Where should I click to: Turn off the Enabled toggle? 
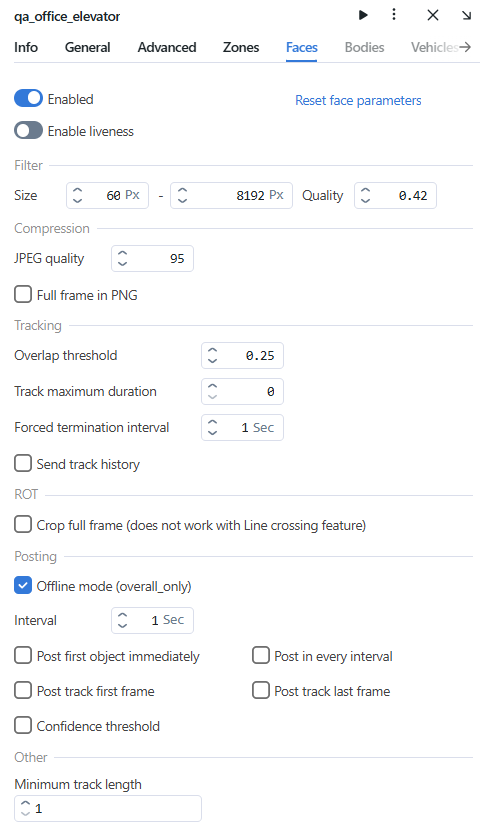tap(28, 98)
